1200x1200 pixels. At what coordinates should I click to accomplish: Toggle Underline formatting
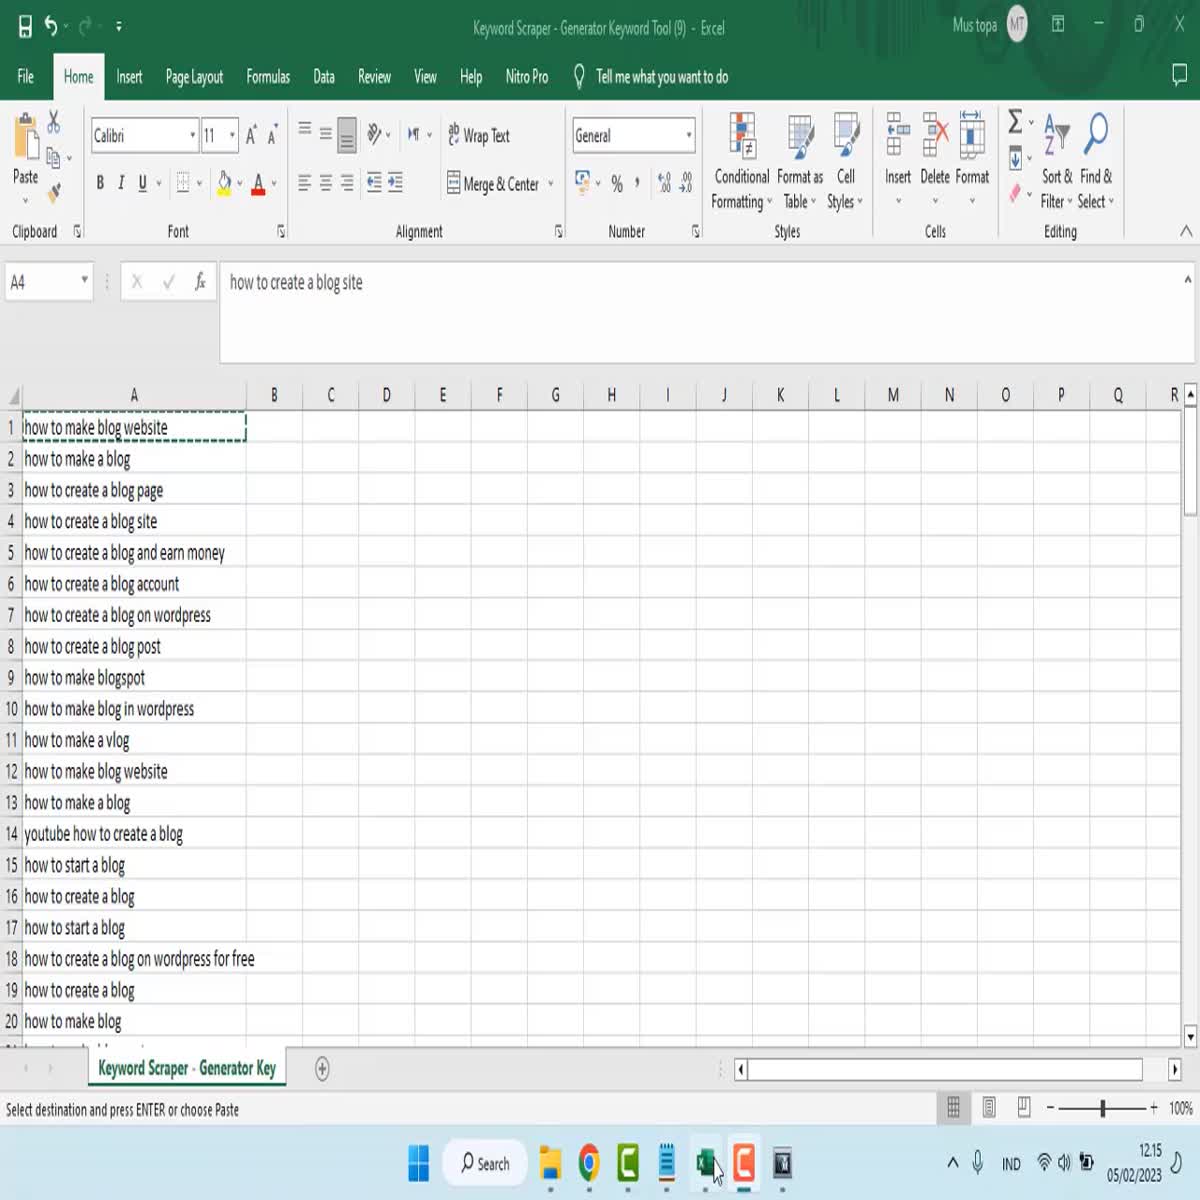click(141, 183)
